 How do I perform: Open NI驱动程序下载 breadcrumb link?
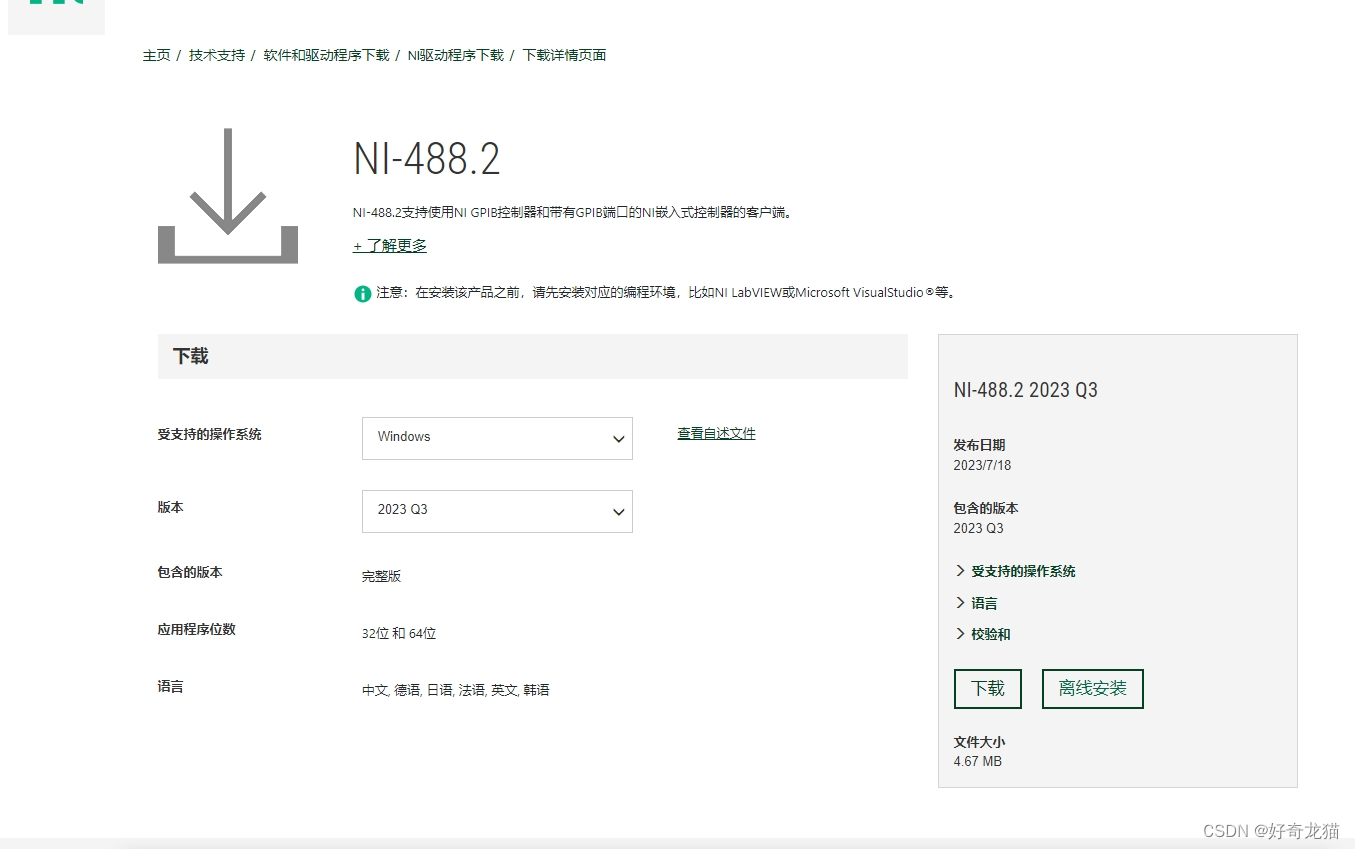tap(456, 55)
